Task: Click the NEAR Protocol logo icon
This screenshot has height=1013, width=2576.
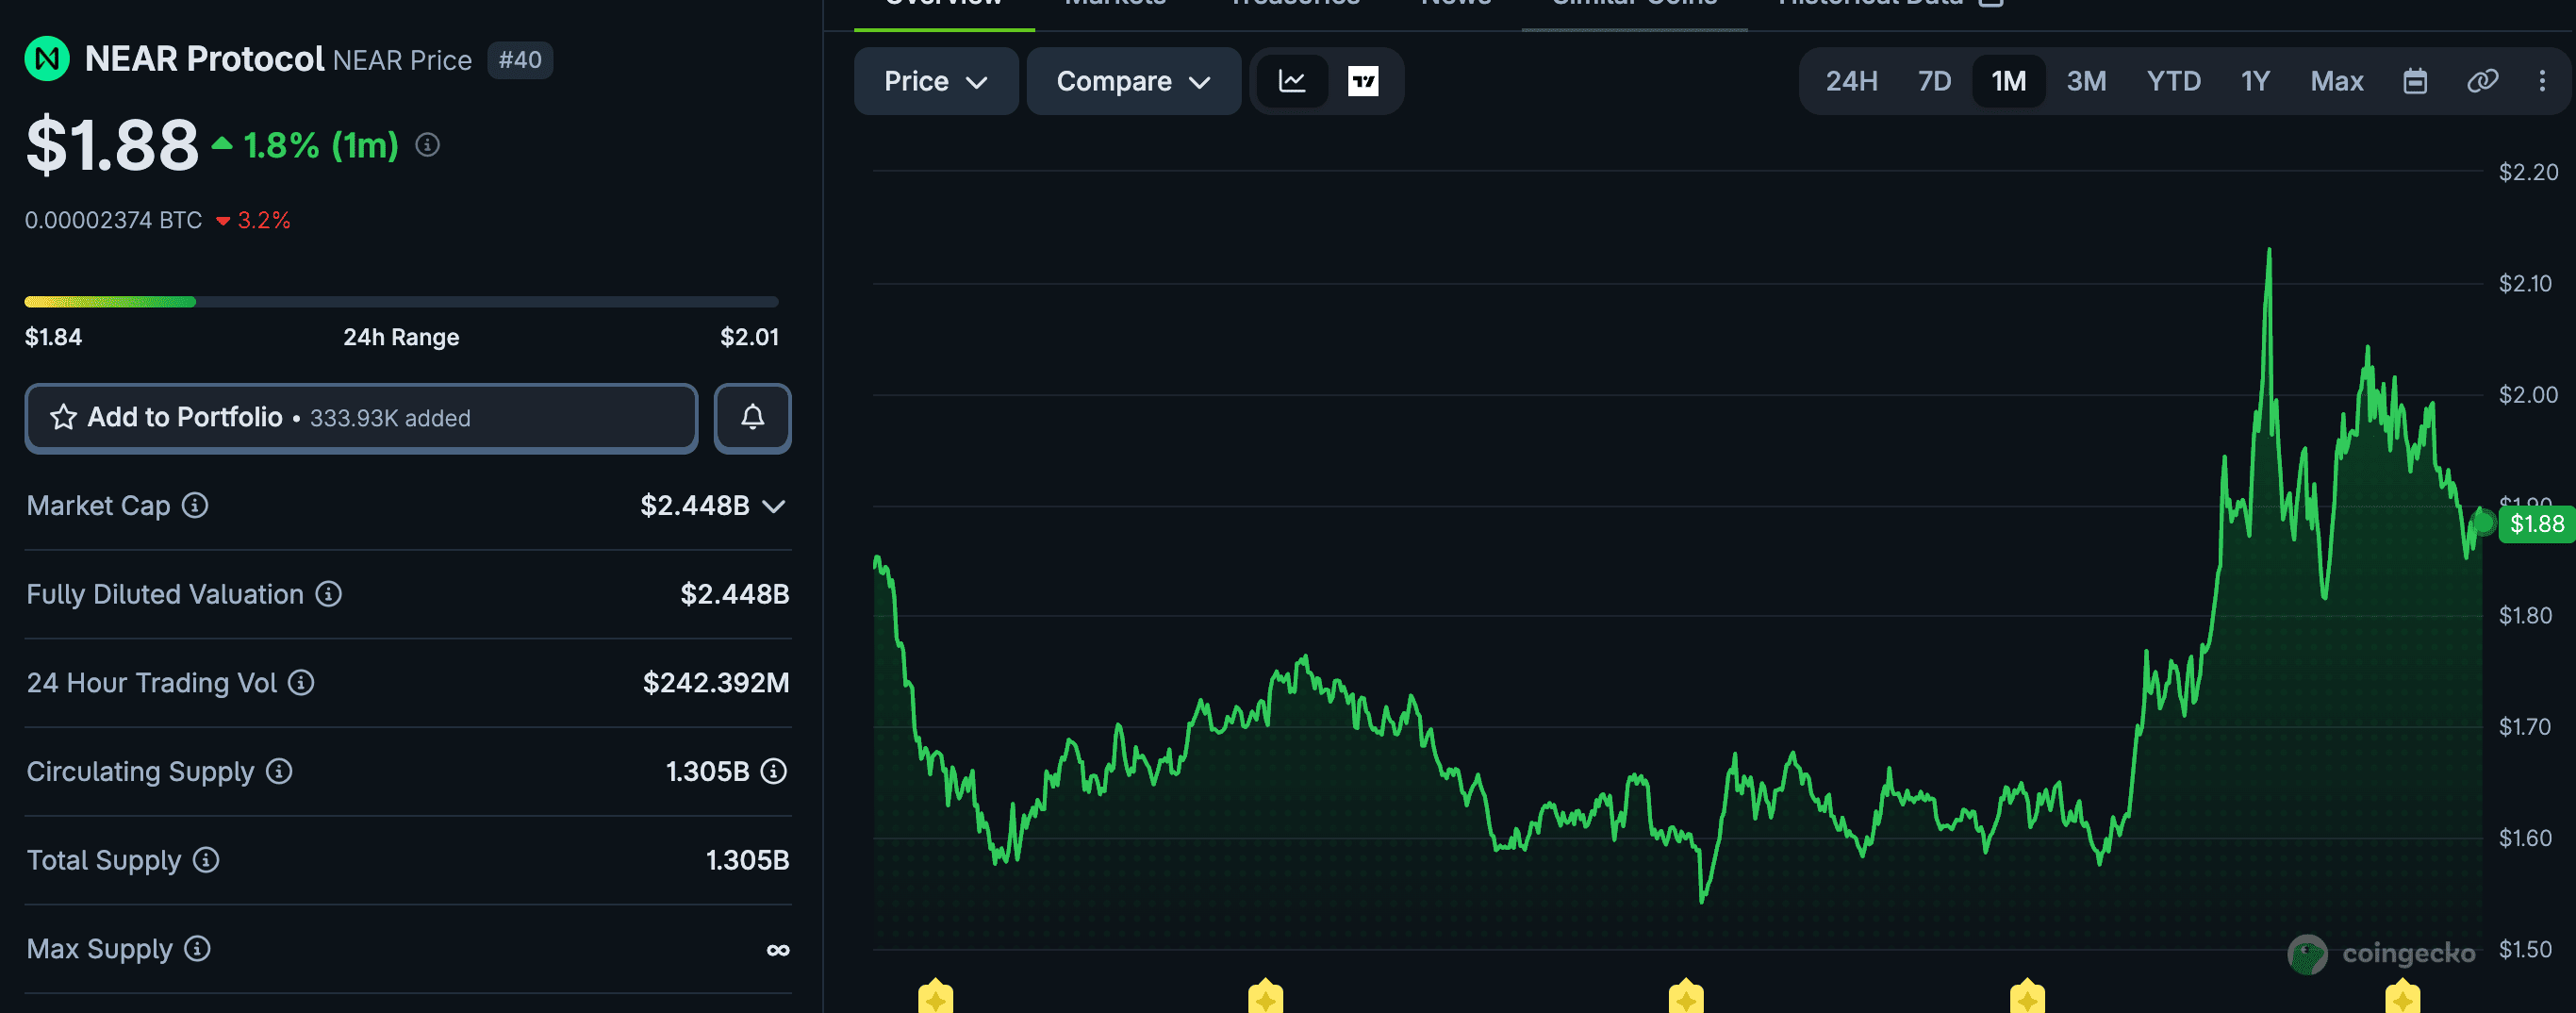Action: pos(46,59)
